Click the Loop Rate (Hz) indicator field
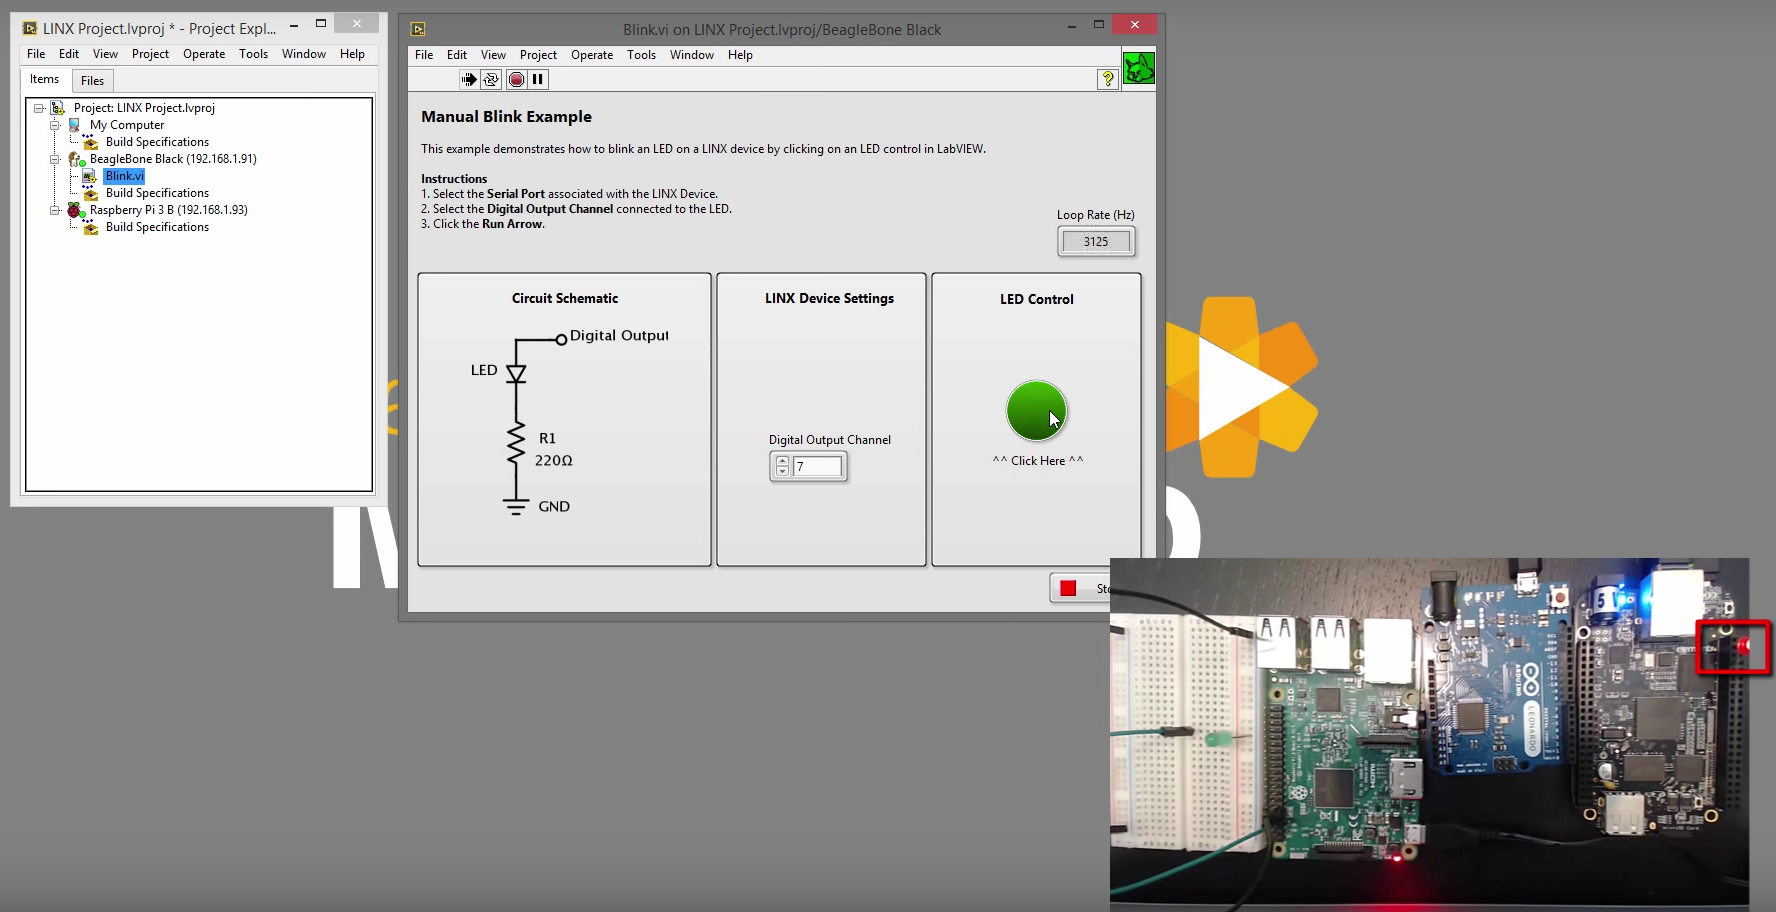 point(1096,241)
